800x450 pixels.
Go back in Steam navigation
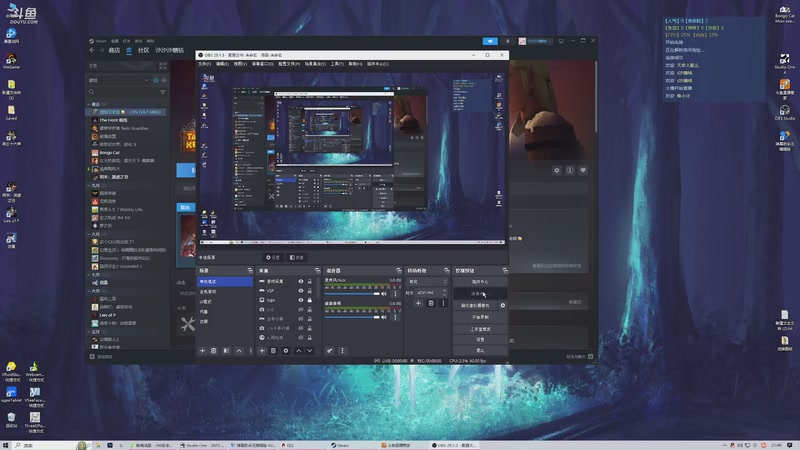[x=92, y=50]
